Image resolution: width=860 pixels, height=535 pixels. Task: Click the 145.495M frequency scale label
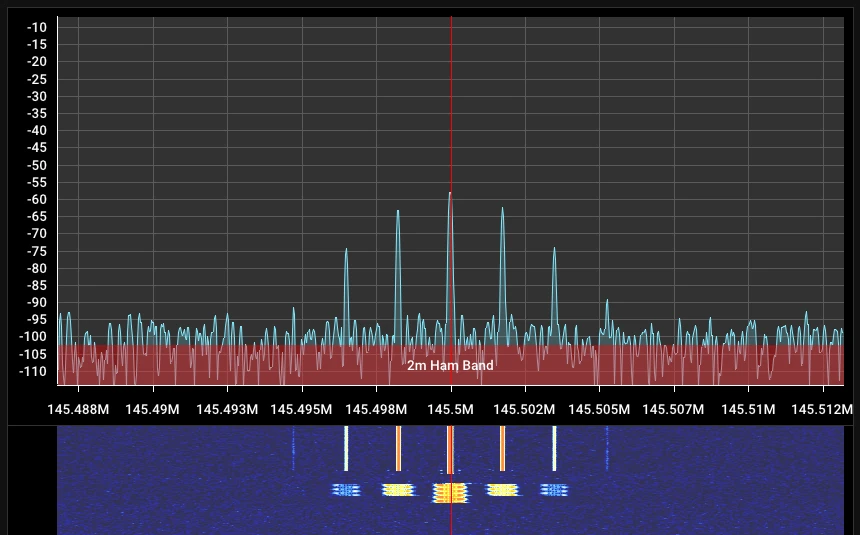(x=301, y=409)
